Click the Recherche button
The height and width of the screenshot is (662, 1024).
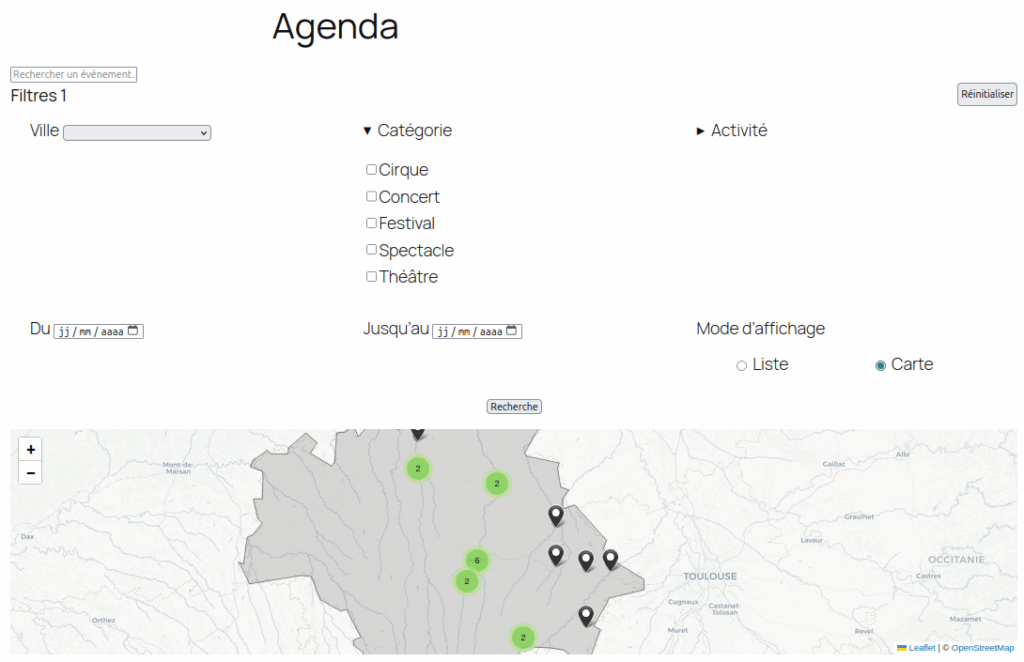tap(514, 407)
